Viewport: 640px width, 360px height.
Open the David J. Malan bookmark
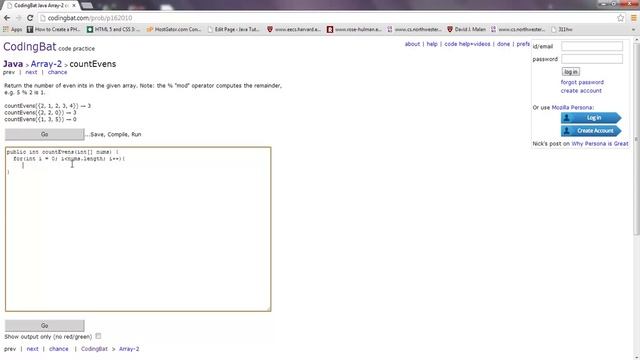pos(467,29)
